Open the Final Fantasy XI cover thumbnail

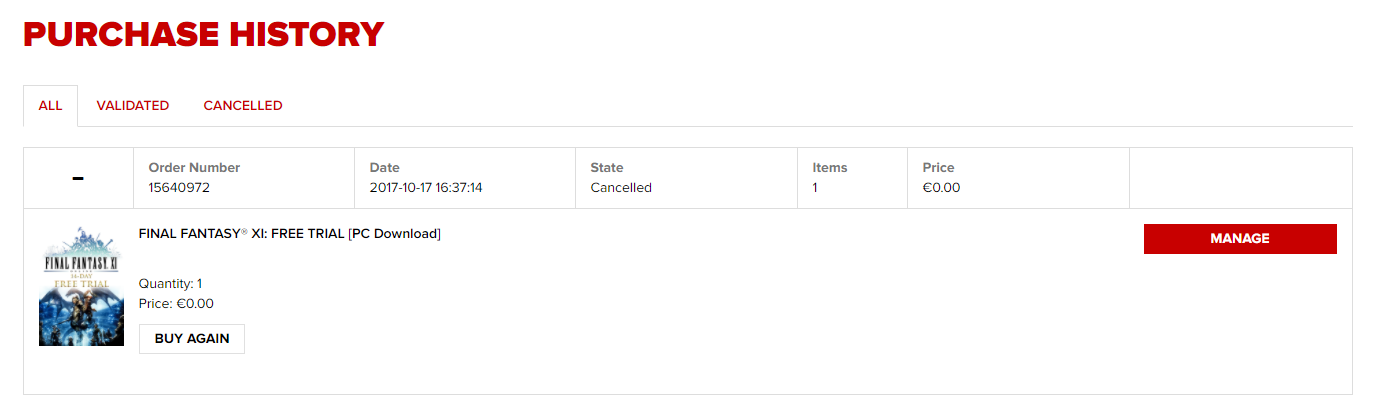tap(81, 286)
